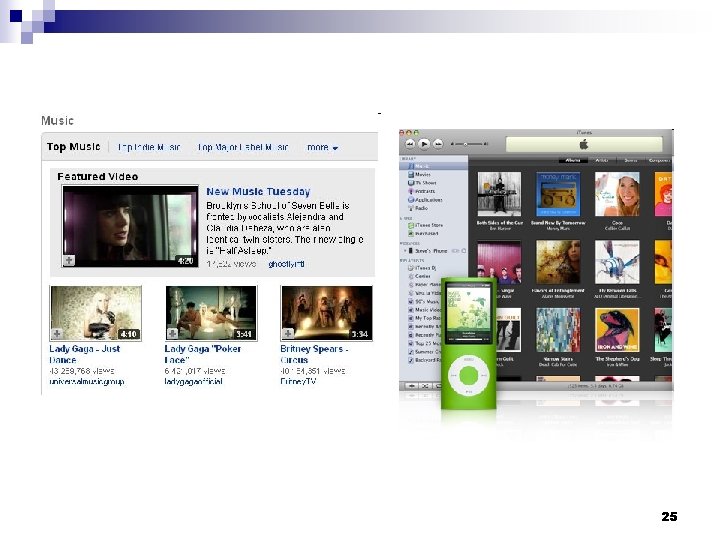Screen dimensions: 720x540
Task: Play the Featured Video thumbnail
Action: (130, 226)
